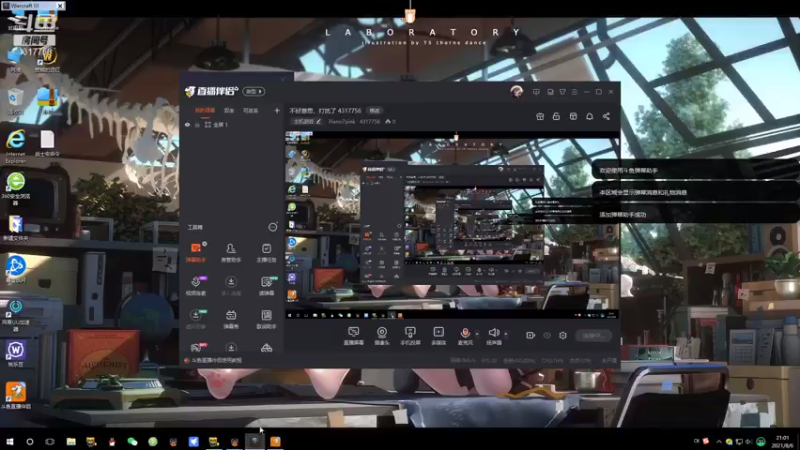Open Internet Explorer desktop icon
The width and height of the screenshot is (800, 450).
click(15, 146)
